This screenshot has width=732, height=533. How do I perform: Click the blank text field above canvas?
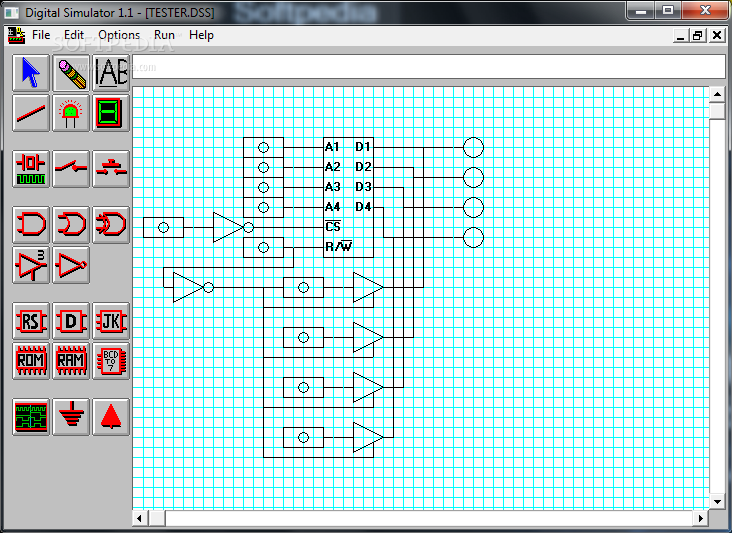[429, 67]
